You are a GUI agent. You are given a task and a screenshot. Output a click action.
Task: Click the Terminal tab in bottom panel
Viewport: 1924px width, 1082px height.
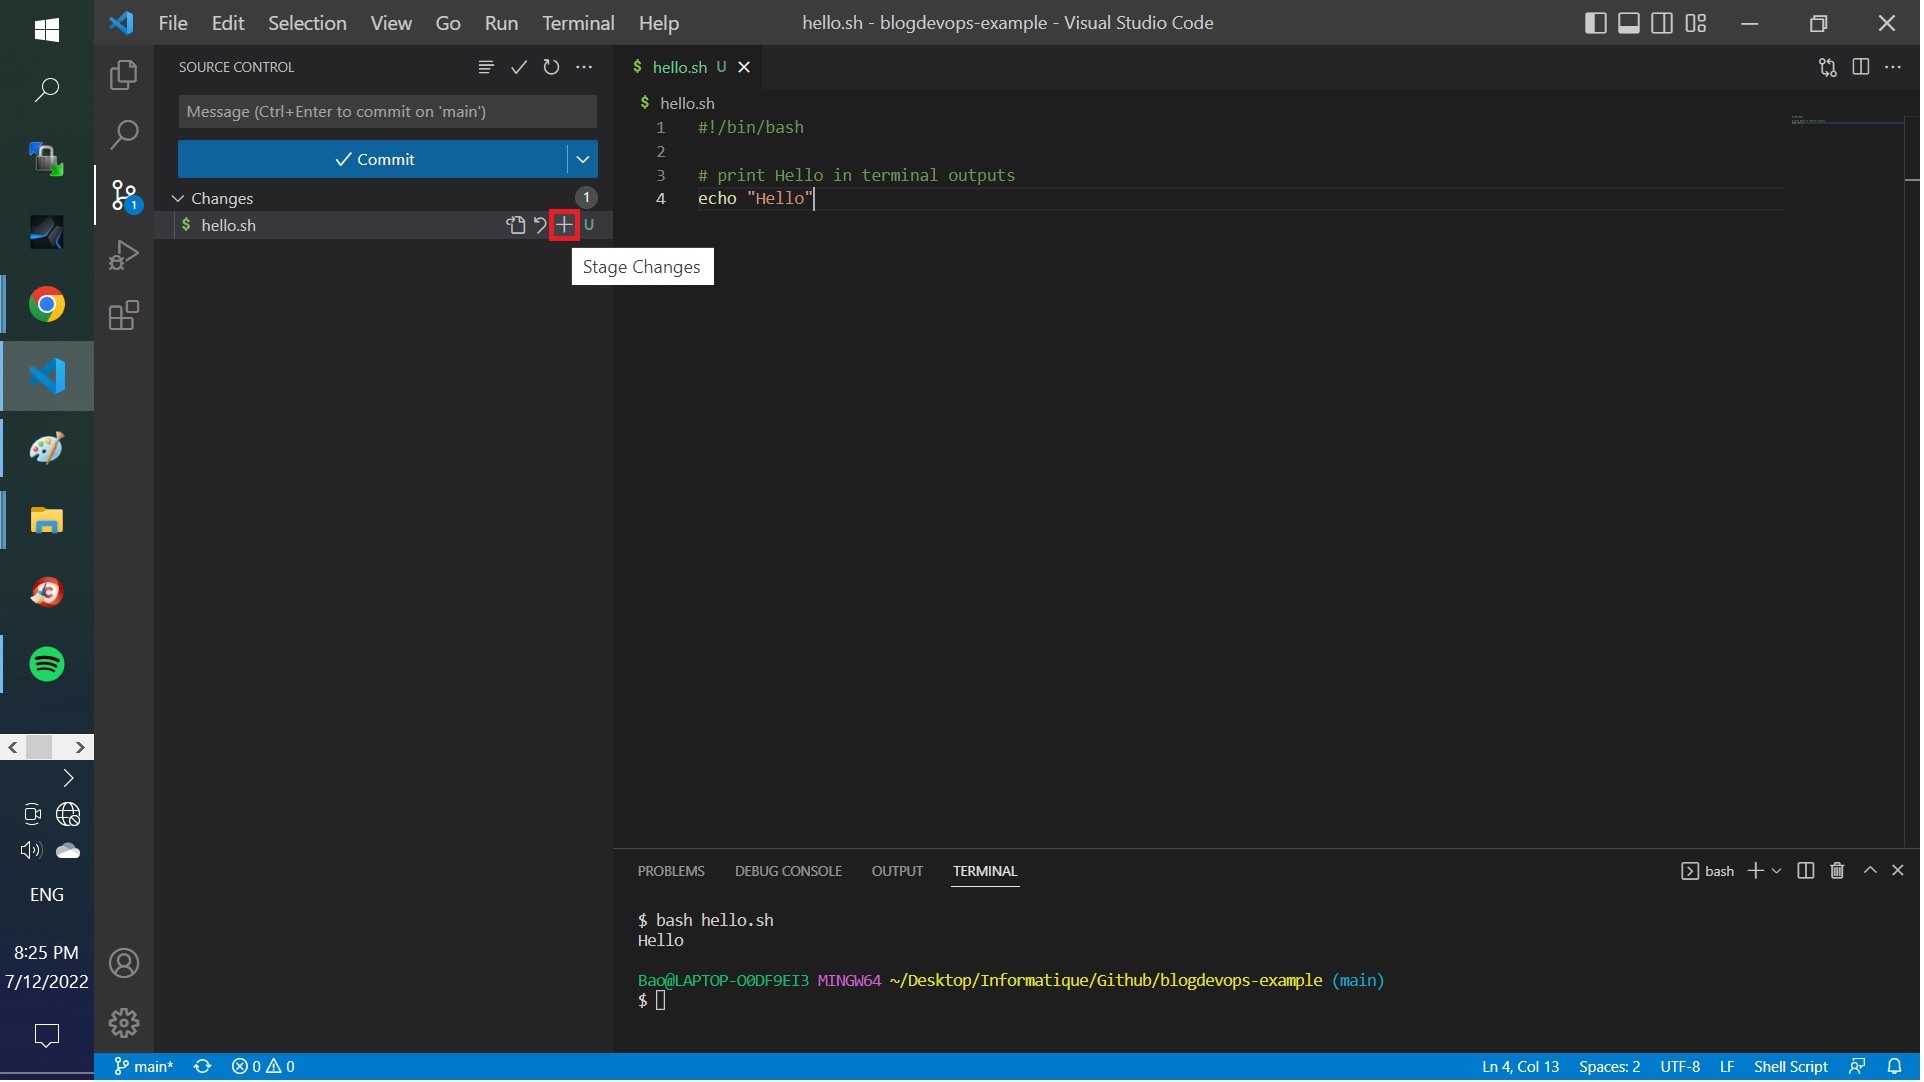point(983,871)
